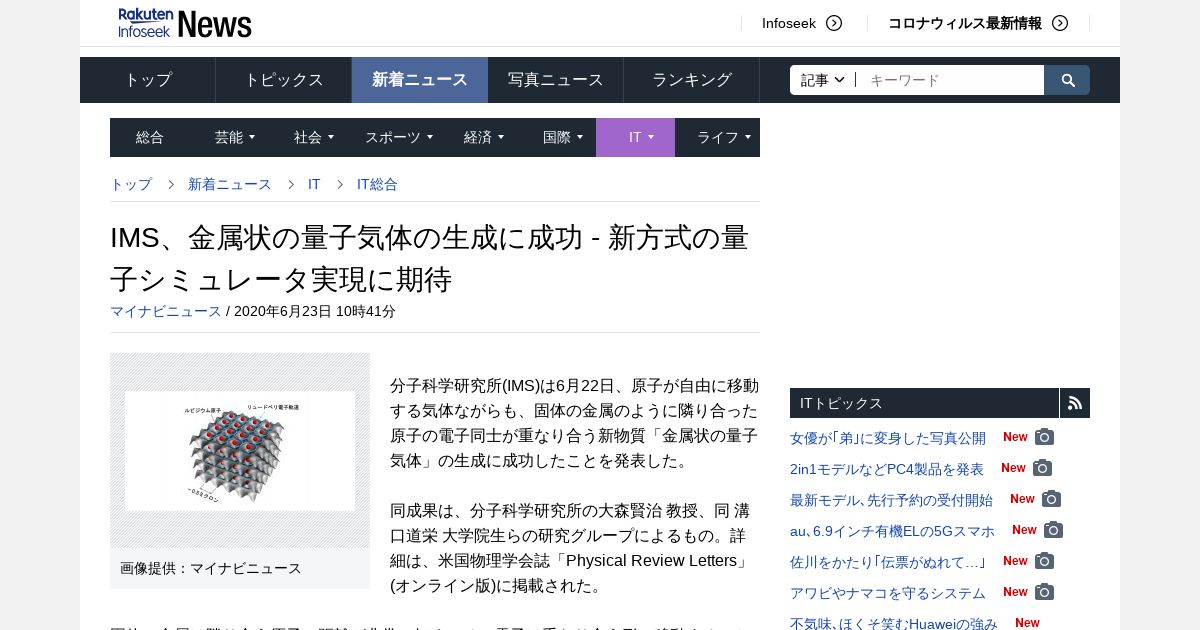Screen dimensions: 1200x630
Task: Click camera icon next to 女優が「弟」に変身した写真公開
Action: pyautogui.click(x=1044, y=437)
